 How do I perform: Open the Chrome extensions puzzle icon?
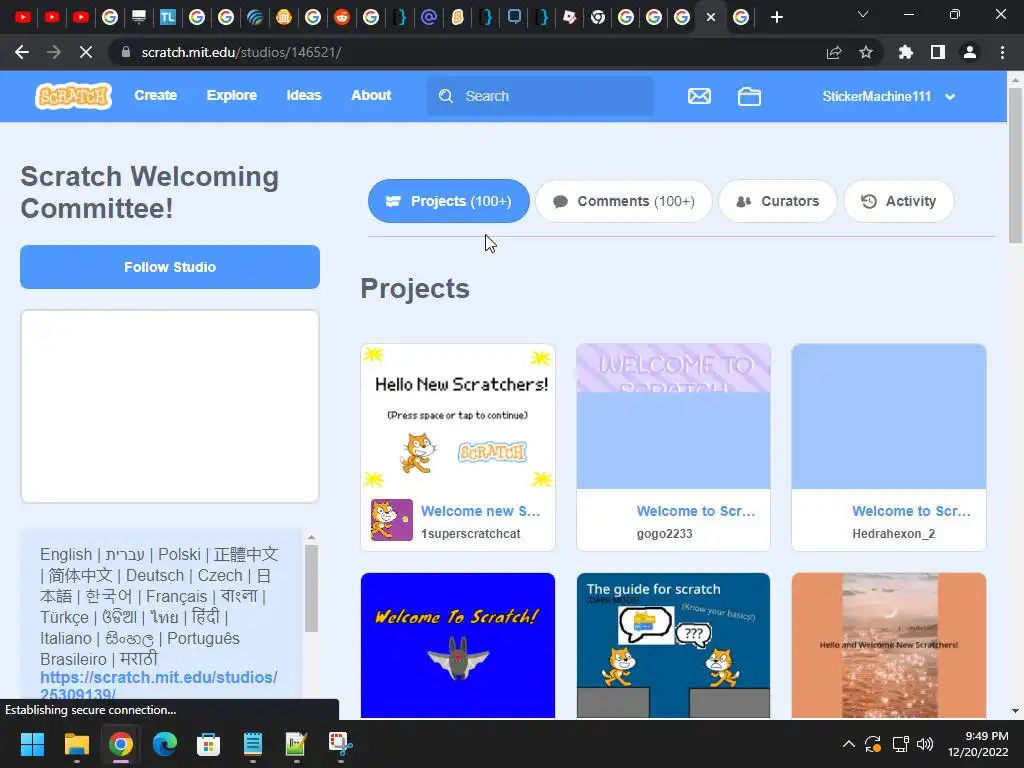click(x=906, y=52)
